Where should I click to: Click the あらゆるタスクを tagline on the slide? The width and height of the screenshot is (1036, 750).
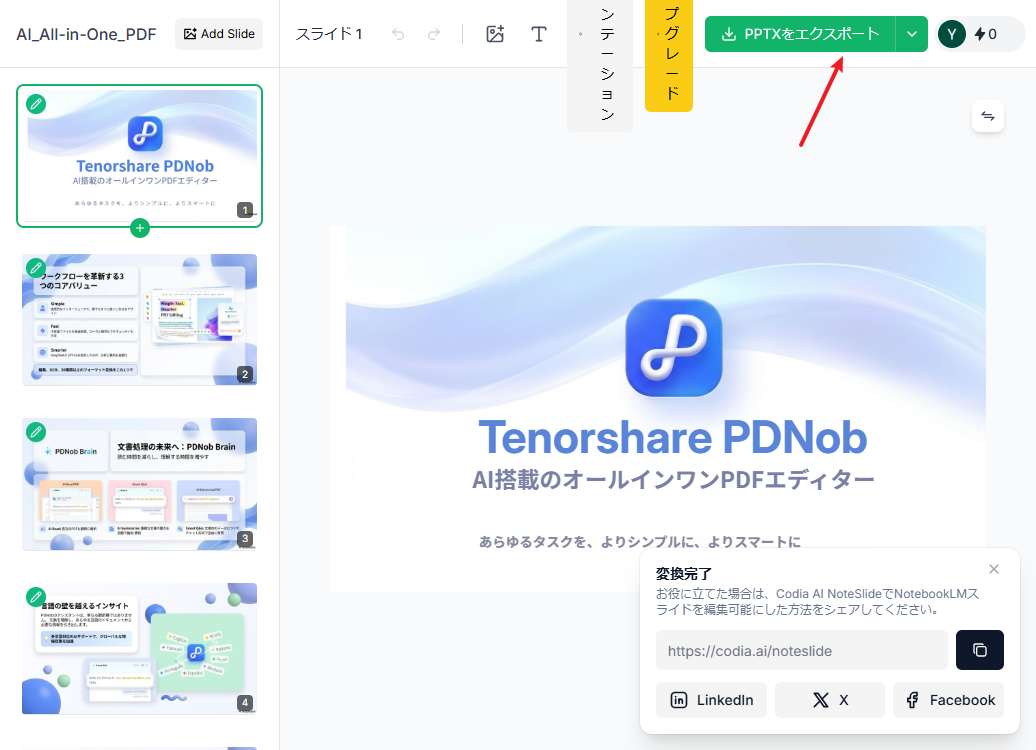pos(640,542)
